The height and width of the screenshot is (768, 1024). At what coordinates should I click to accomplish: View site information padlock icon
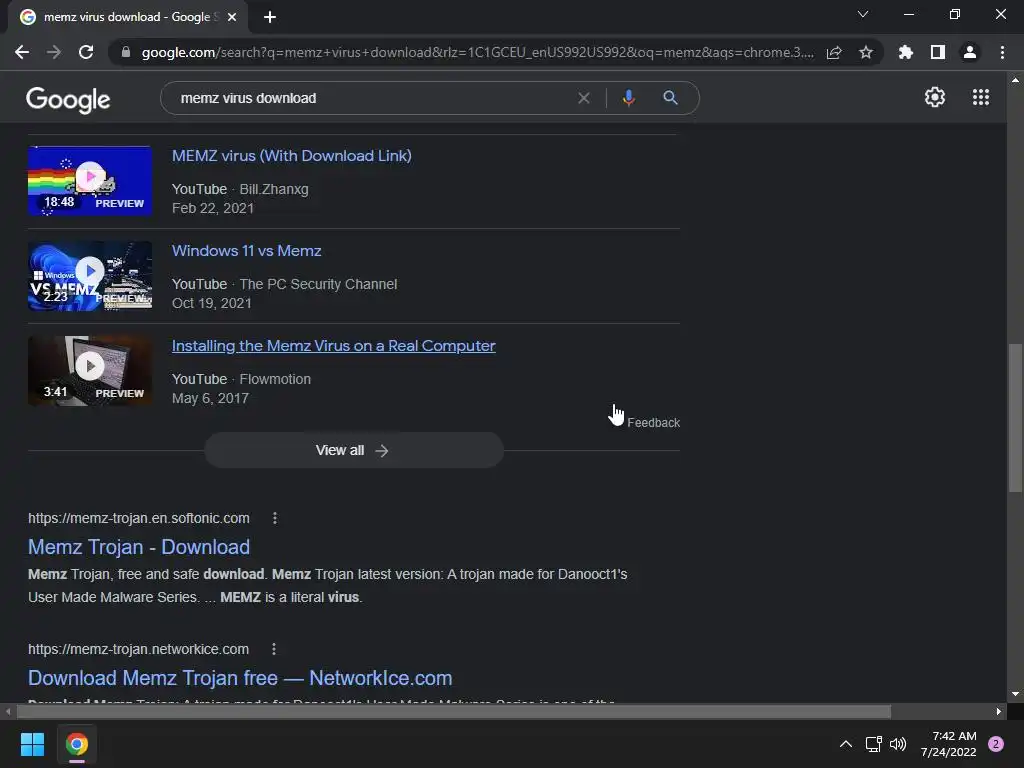coord(126,52)
